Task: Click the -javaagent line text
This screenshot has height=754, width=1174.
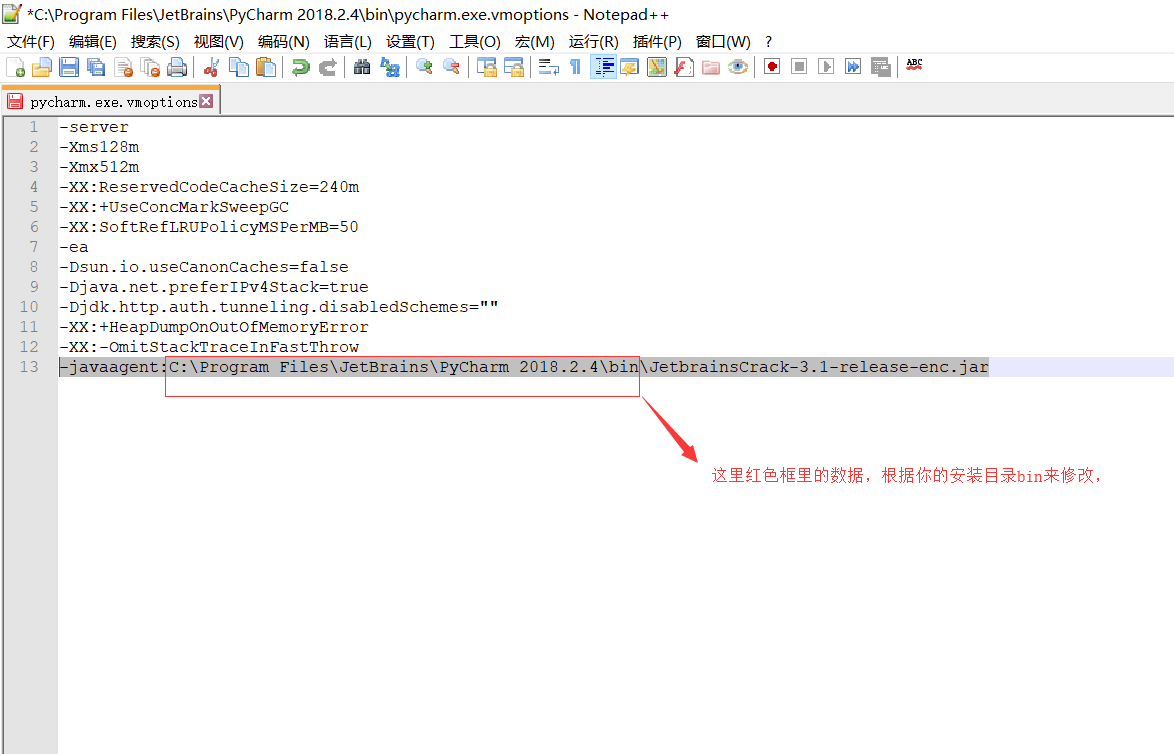Action: (x=524, y=367)
